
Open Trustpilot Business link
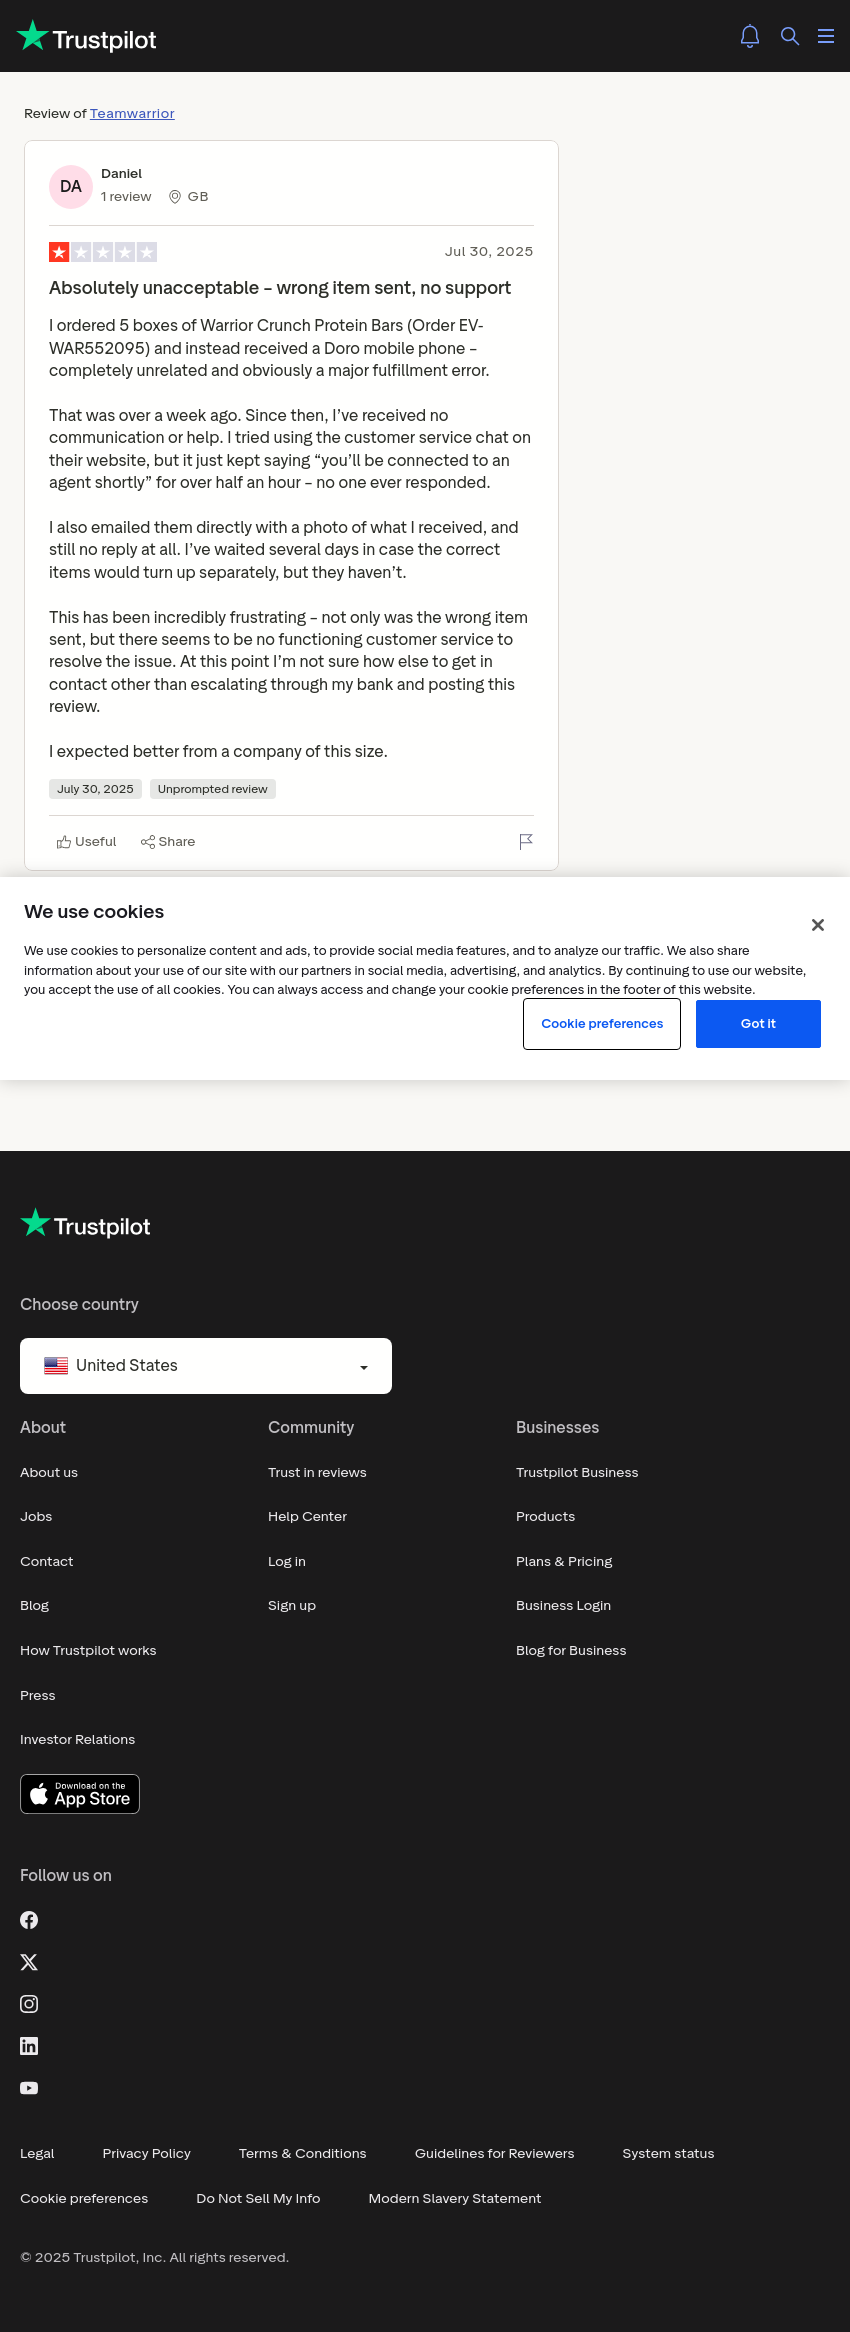(577, 1473)
